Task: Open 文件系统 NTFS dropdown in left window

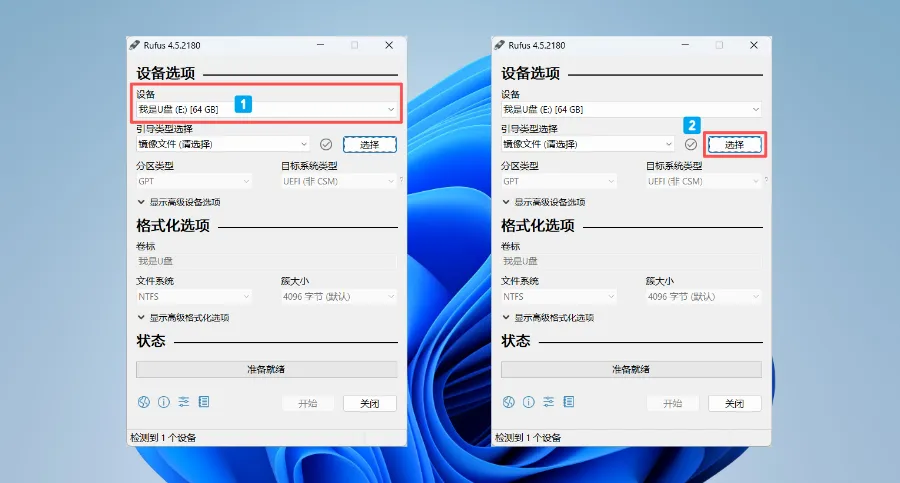Action: (194, 296)
